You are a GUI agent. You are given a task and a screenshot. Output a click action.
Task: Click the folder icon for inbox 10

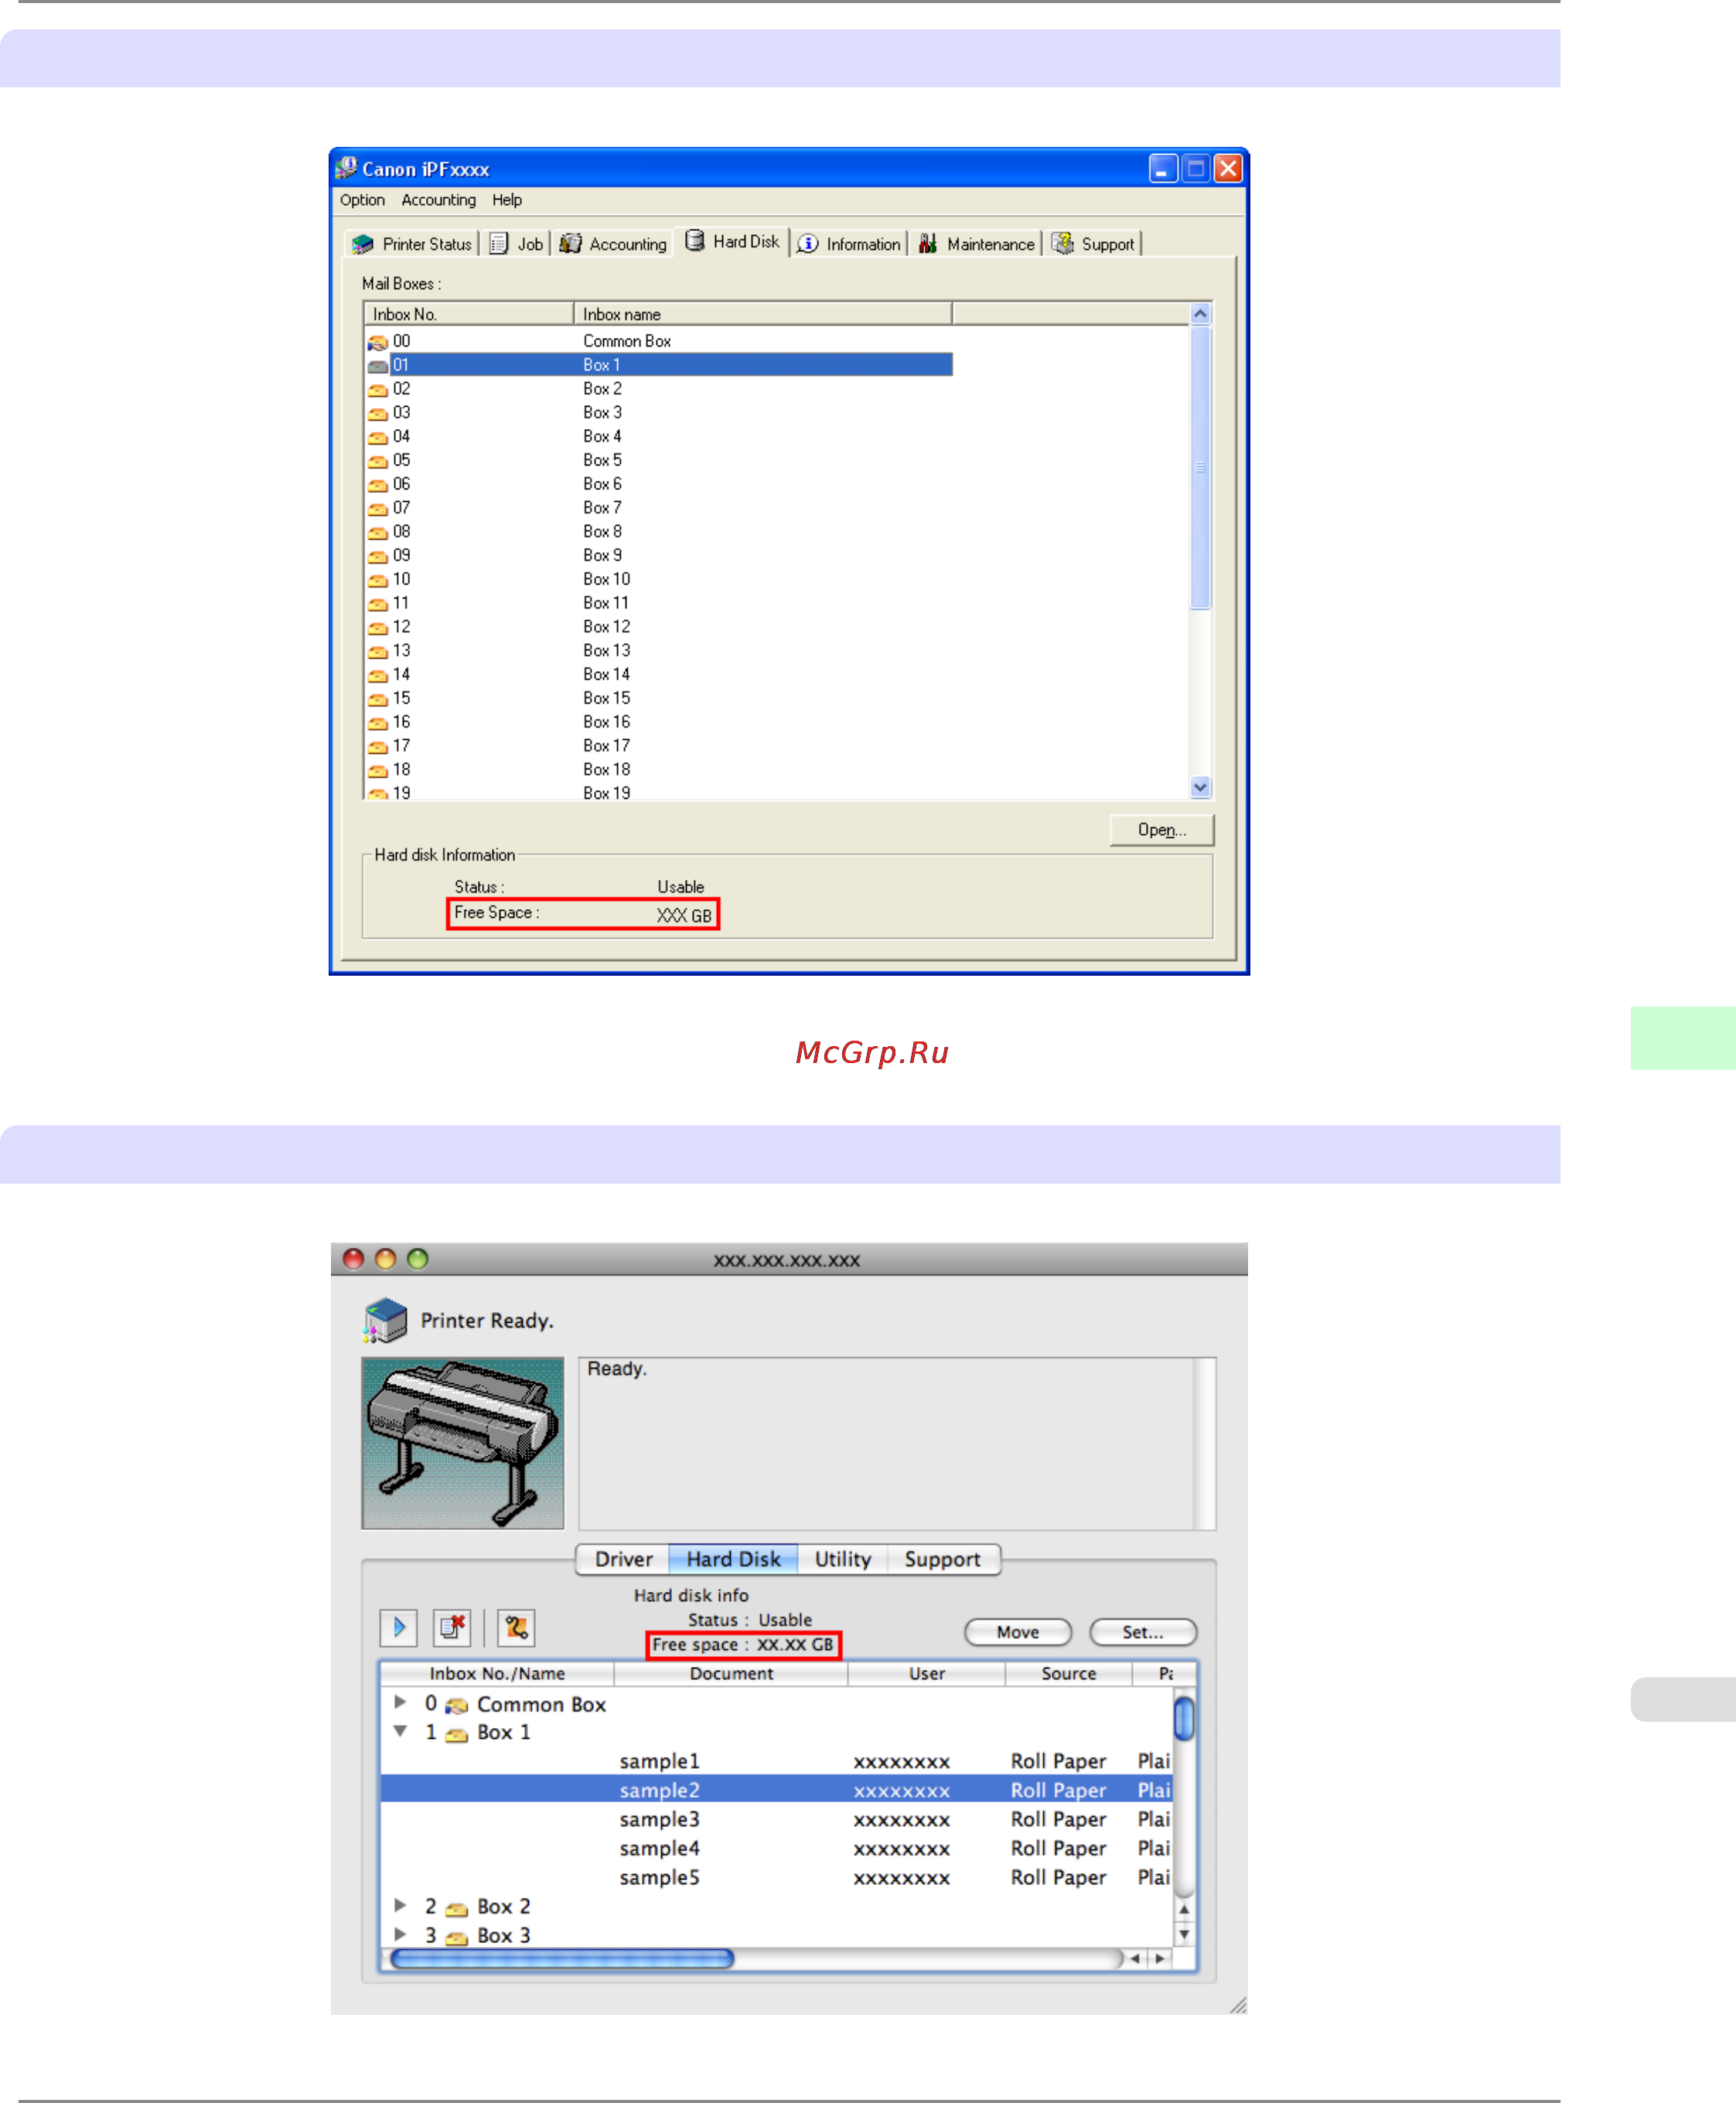[x=377, y=581]
